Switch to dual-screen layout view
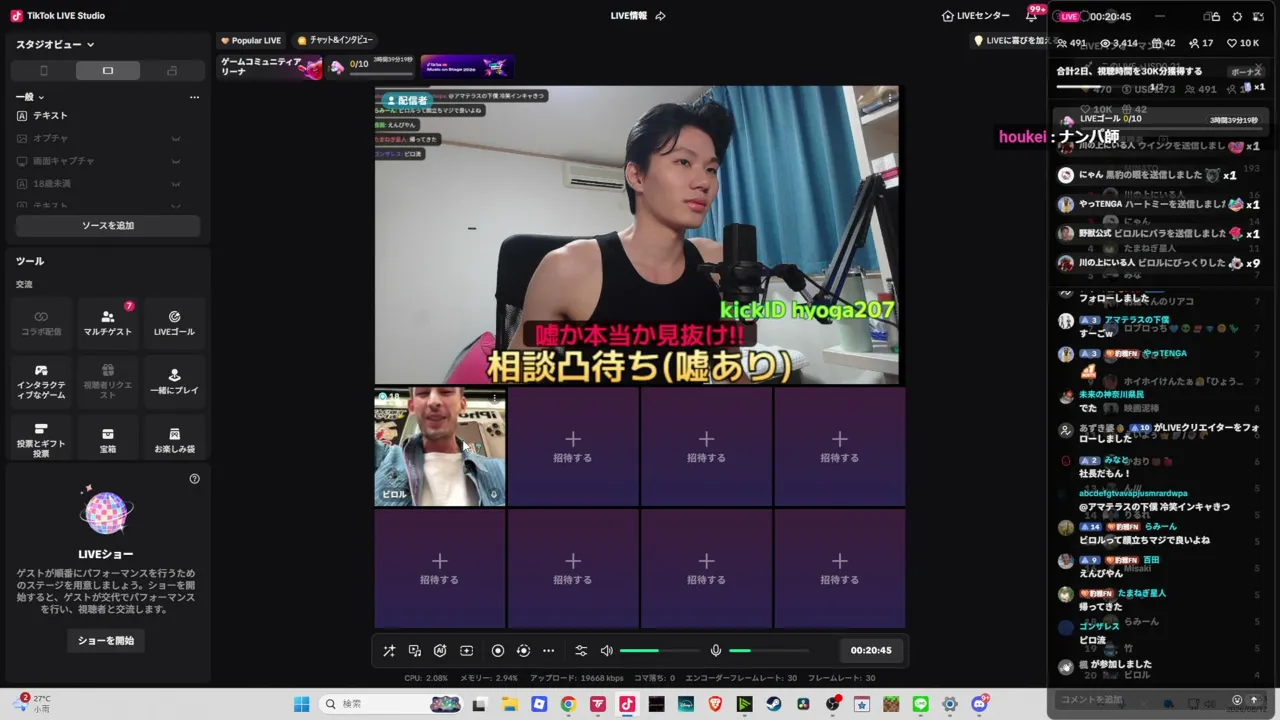The width and height of the screenshot is (1280, 720). (x=172, y=71)
